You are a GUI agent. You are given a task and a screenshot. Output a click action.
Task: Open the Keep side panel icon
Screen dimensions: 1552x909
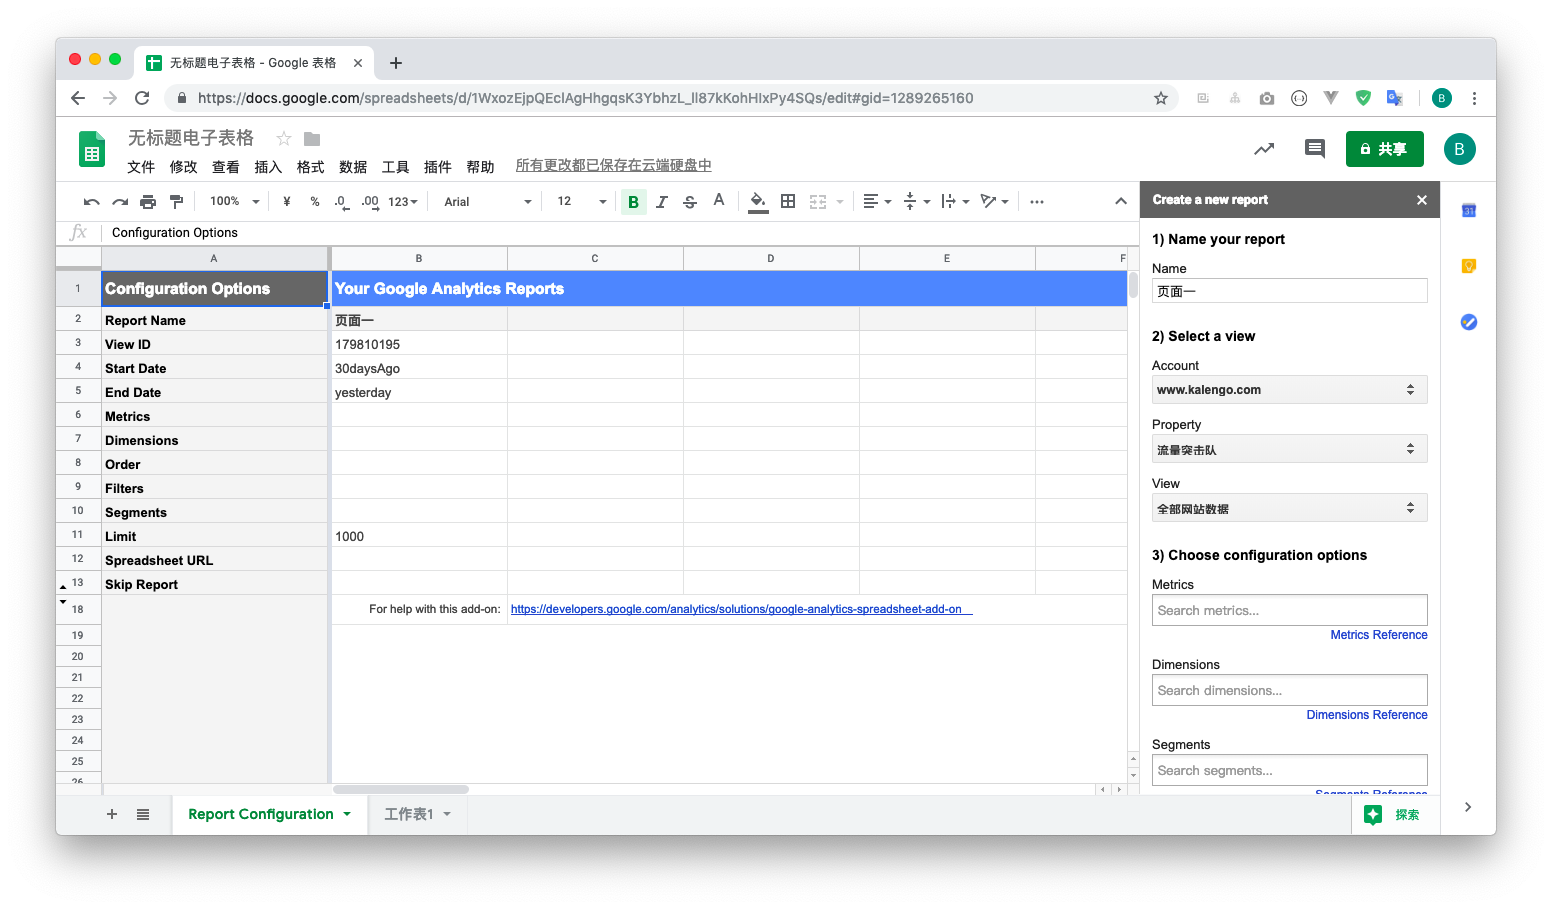click(1468, 266)
